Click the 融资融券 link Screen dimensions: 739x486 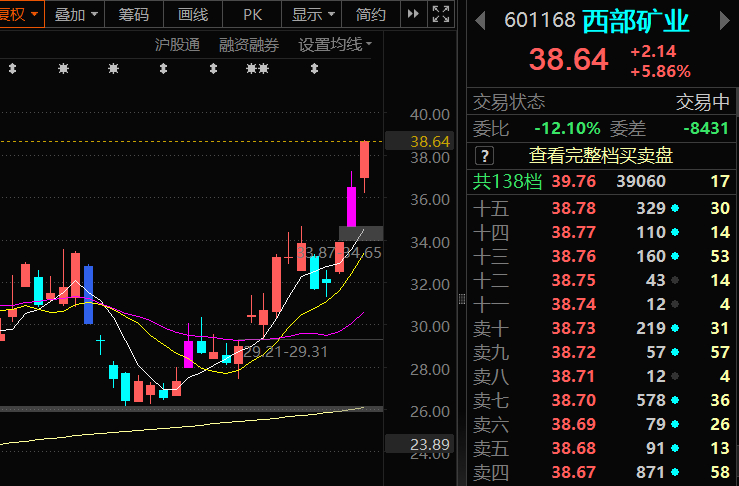[249, 45]
